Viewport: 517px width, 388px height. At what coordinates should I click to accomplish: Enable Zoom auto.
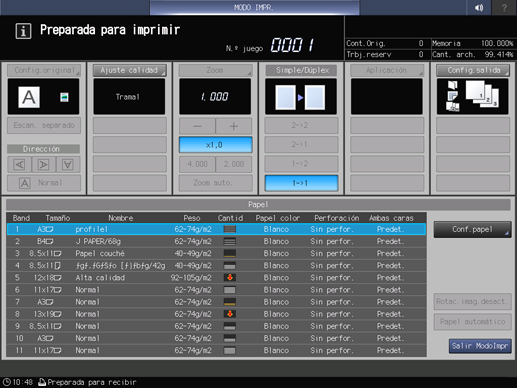[215, 183]
